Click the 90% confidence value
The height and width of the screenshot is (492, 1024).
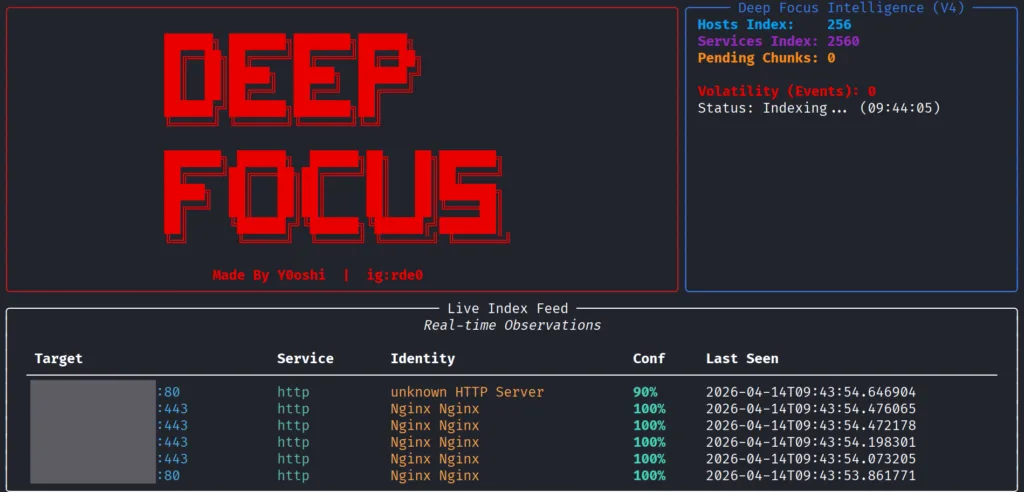(x=645, y=392)
